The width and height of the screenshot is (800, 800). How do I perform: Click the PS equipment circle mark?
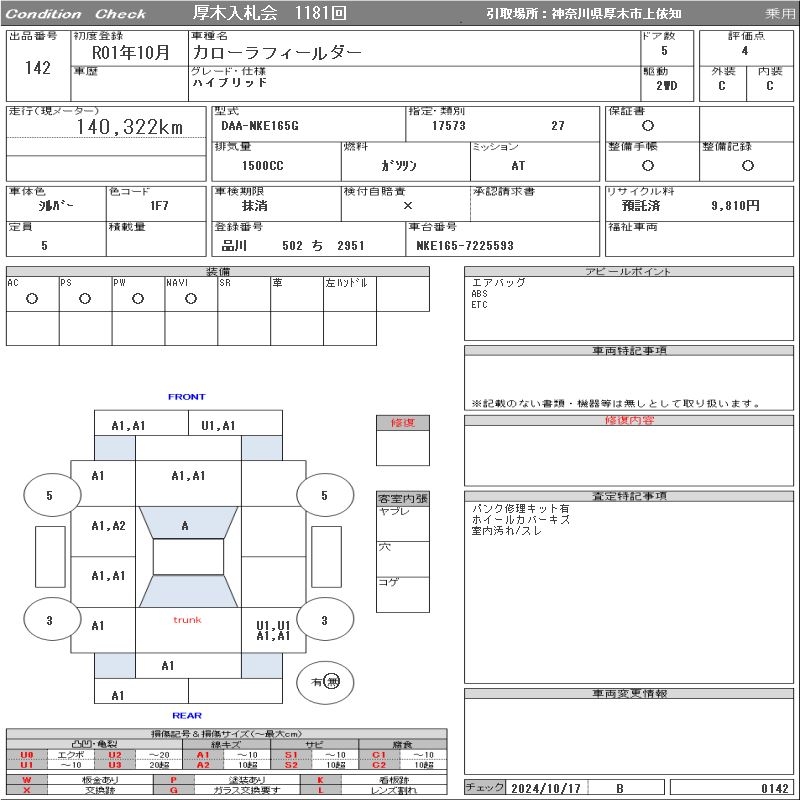pyautogui.click(x=85, y=299)
